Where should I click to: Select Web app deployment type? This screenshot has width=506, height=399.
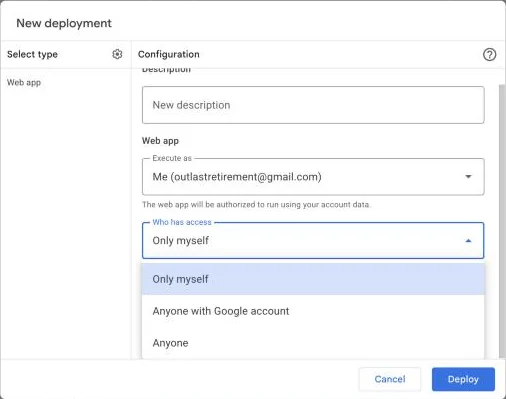(24, 82)
